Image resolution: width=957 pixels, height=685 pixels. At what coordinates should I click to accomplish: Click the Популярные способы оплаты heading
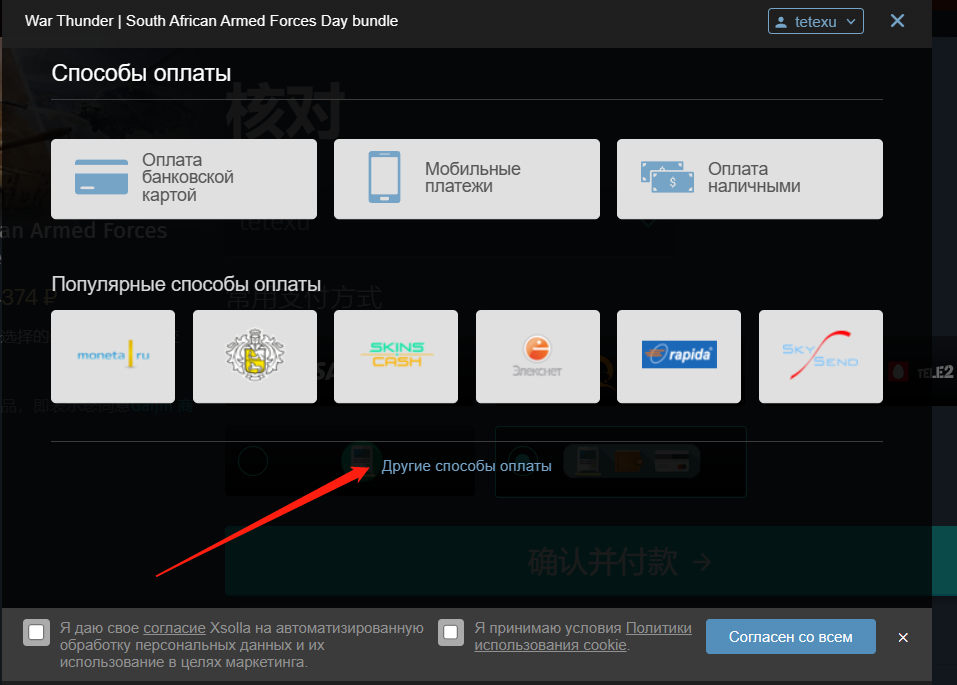click(x=186, y=285)
